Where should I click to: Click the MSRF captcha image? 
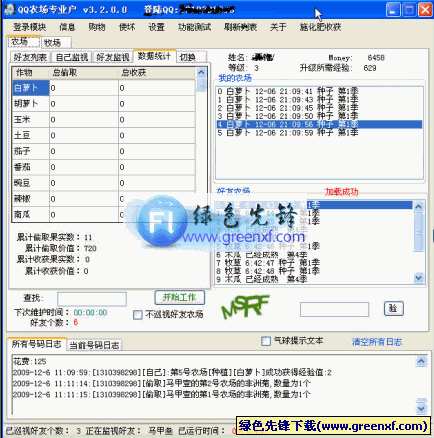246,306
